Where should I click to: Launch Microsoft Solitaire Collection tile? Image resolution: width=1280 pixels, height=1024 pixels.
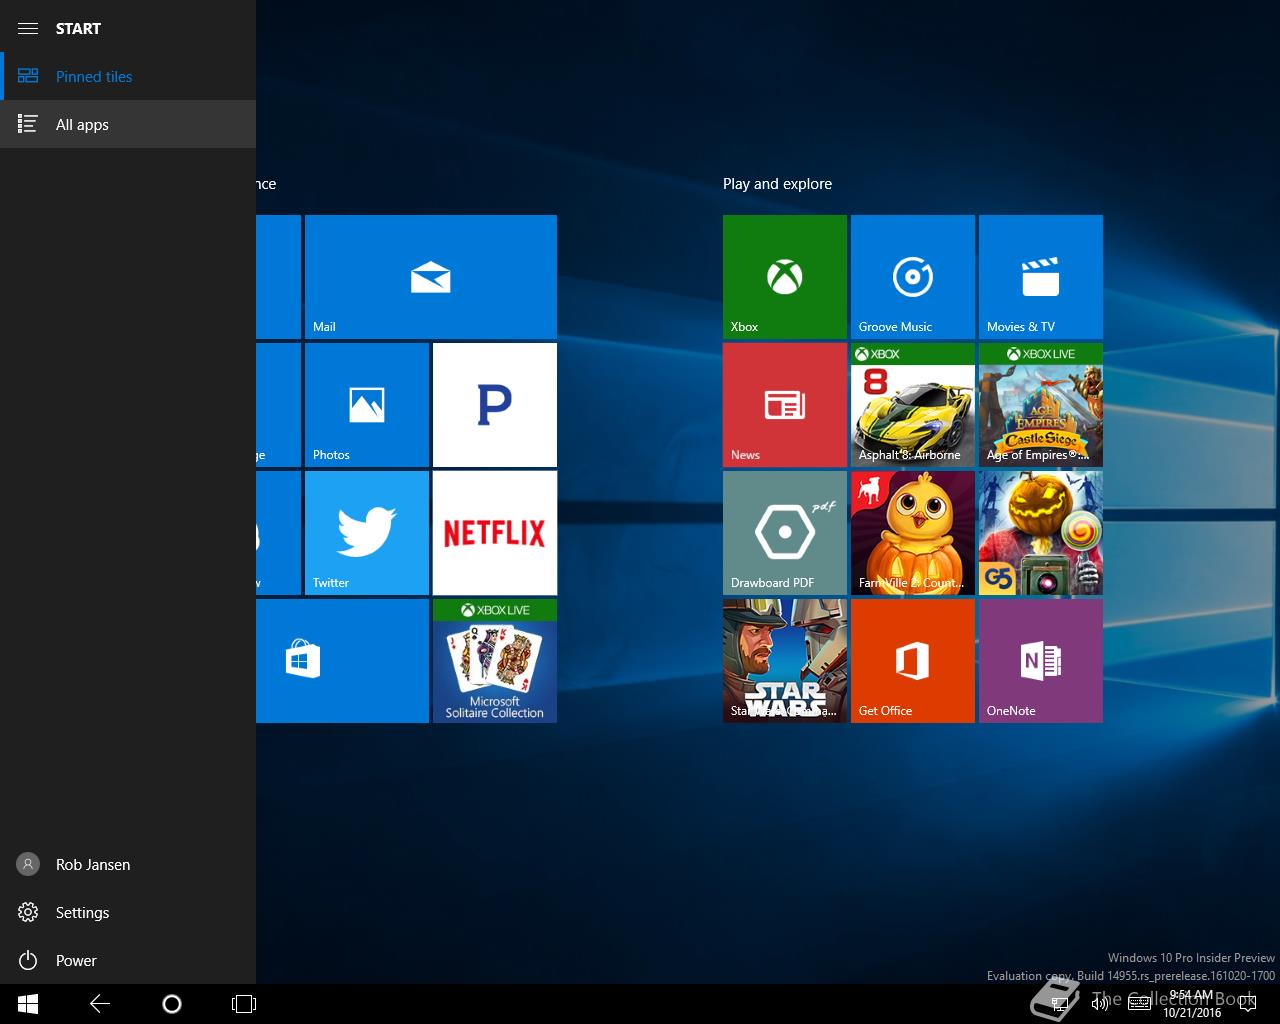(x=495, y=661)
